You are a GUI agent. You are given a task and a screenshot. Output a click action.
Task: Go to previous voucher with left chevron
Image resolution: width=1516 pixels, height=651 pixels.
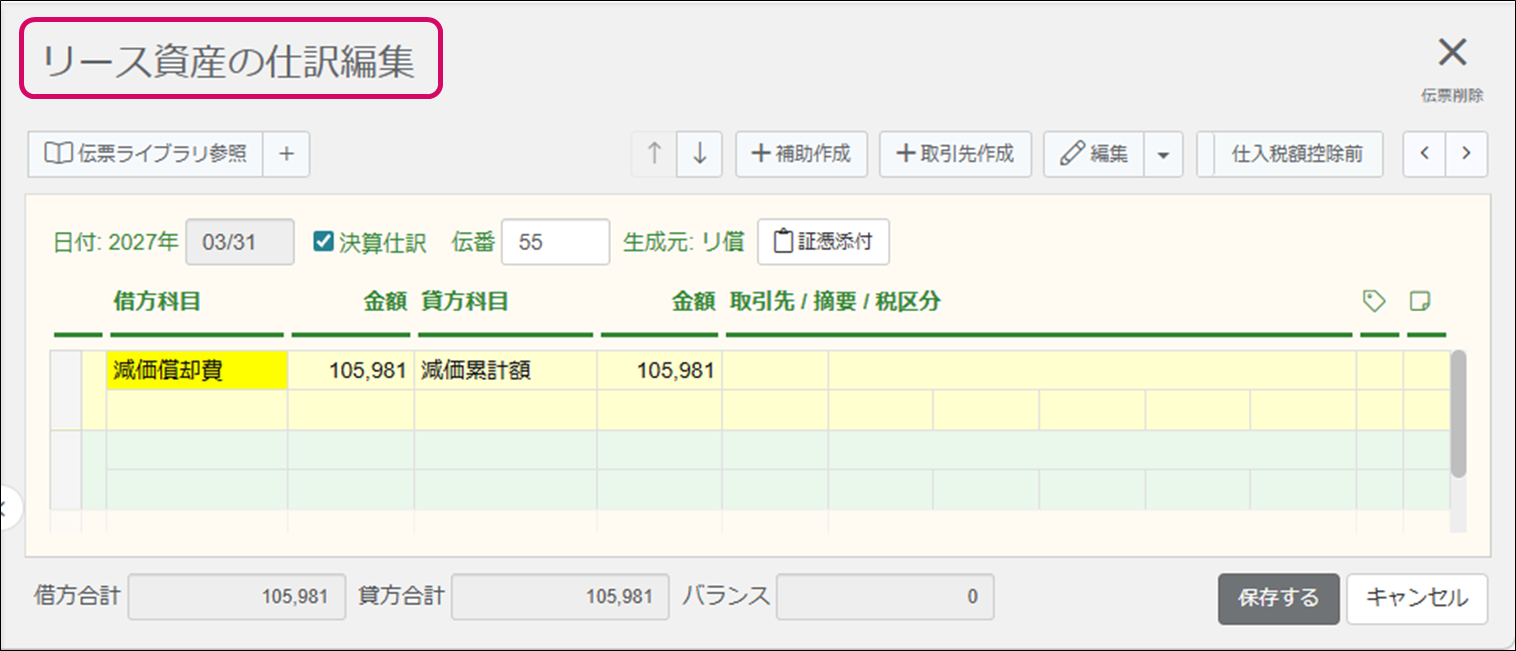1425,154
